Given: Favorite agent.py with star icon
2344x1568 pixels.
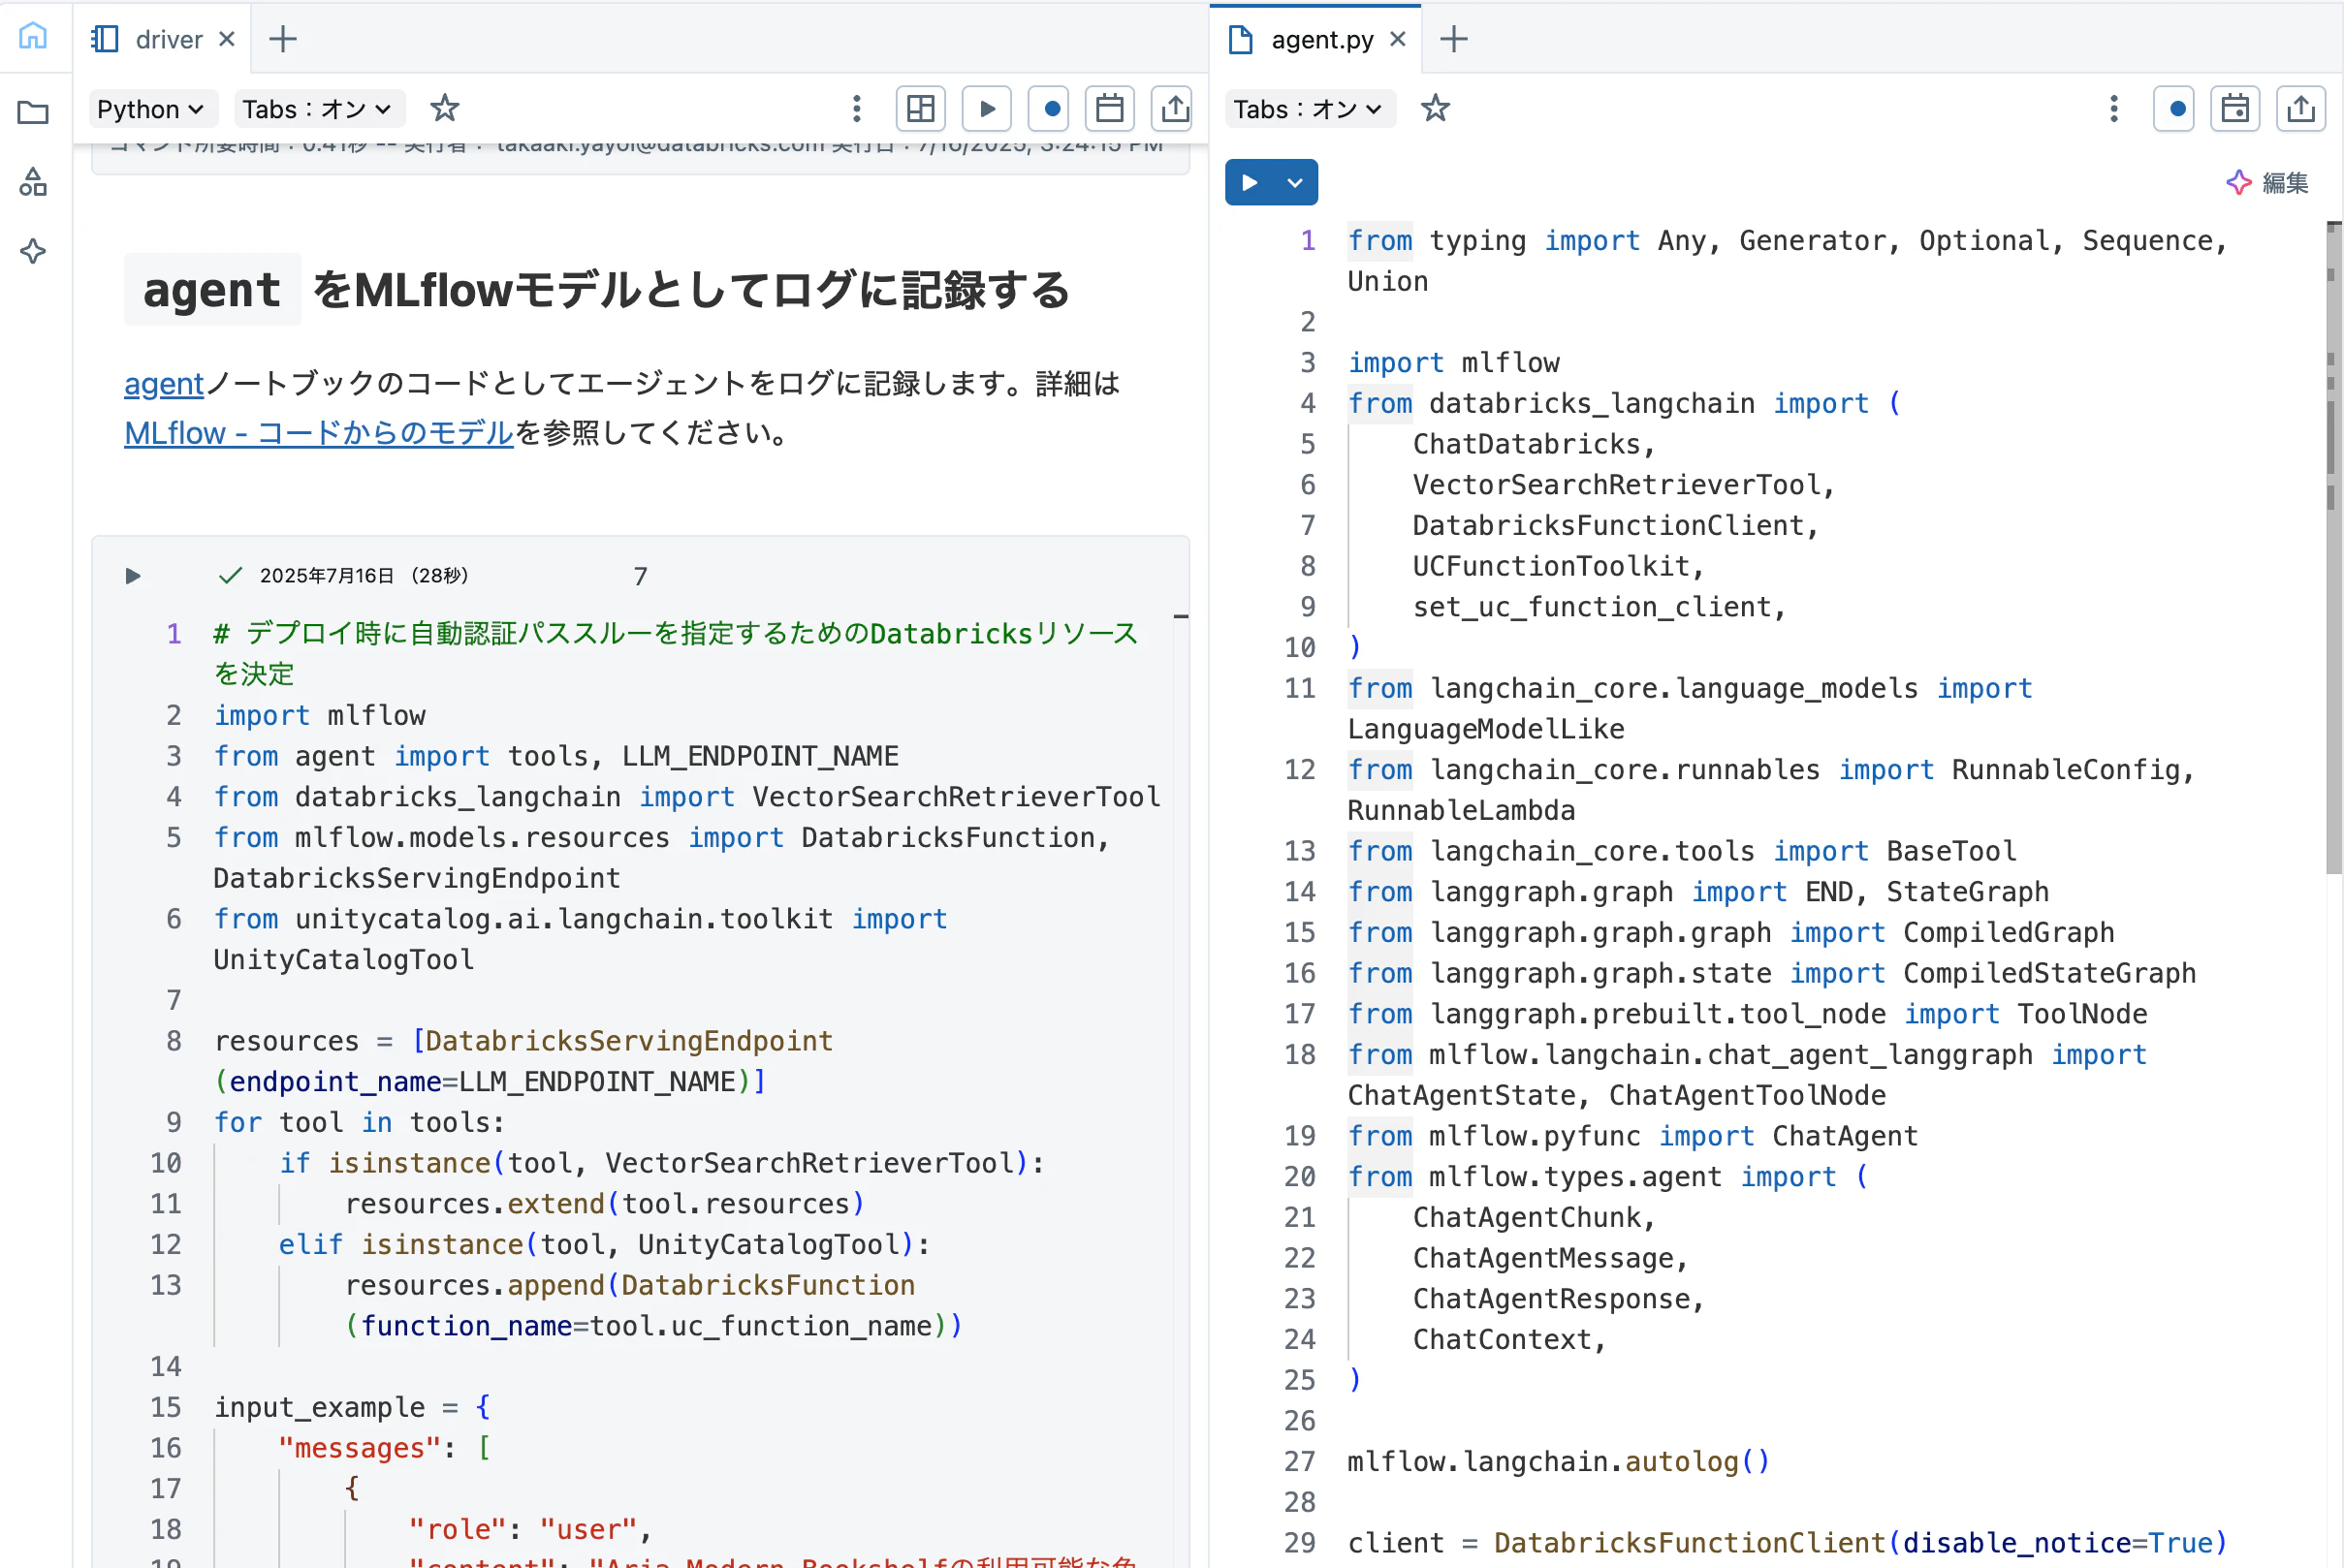Looking at the screenshot, I should [x=1435, y=108].
